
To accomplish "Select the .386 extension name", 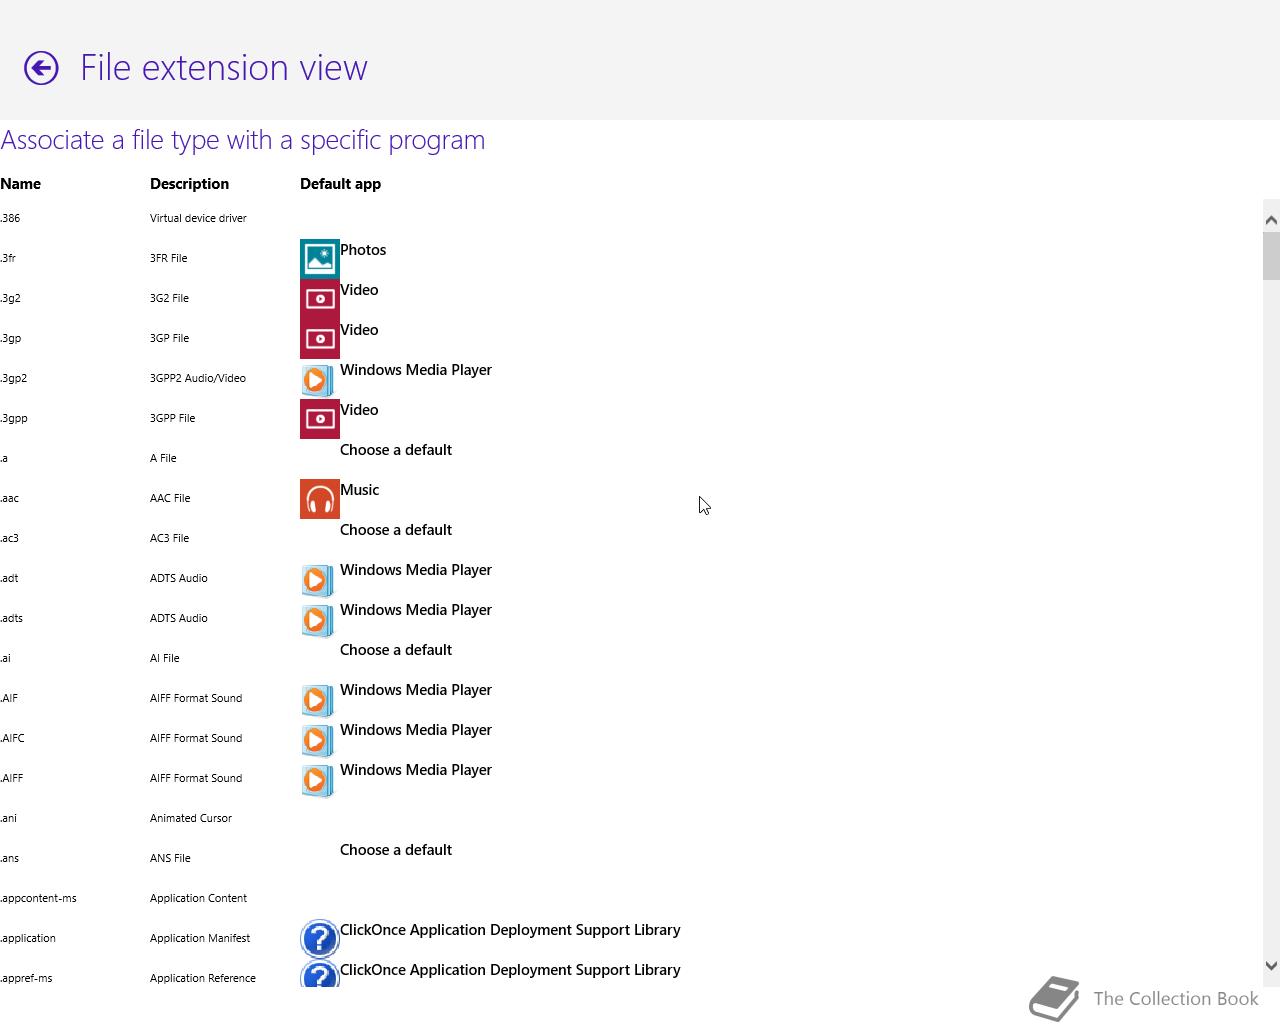I will (10, 218).
